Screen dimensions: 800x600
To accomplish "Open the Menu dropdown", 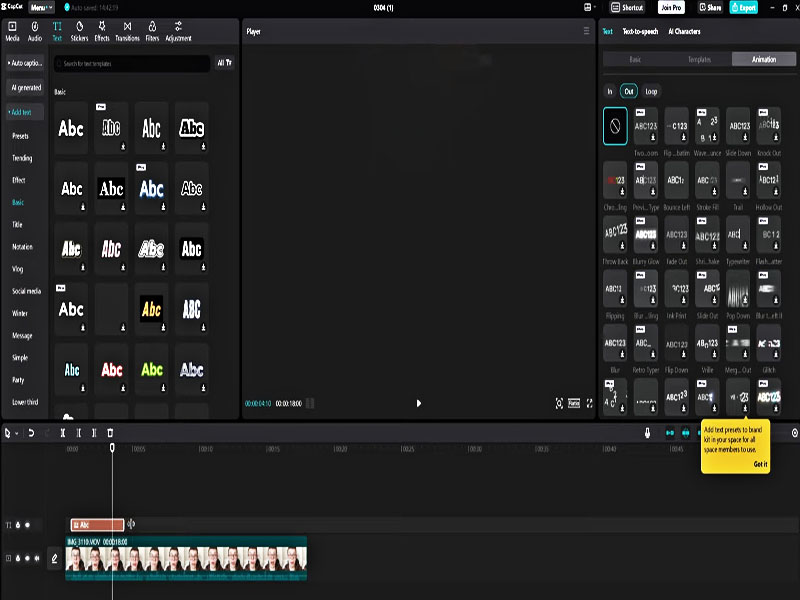I will tap(42, 7).
